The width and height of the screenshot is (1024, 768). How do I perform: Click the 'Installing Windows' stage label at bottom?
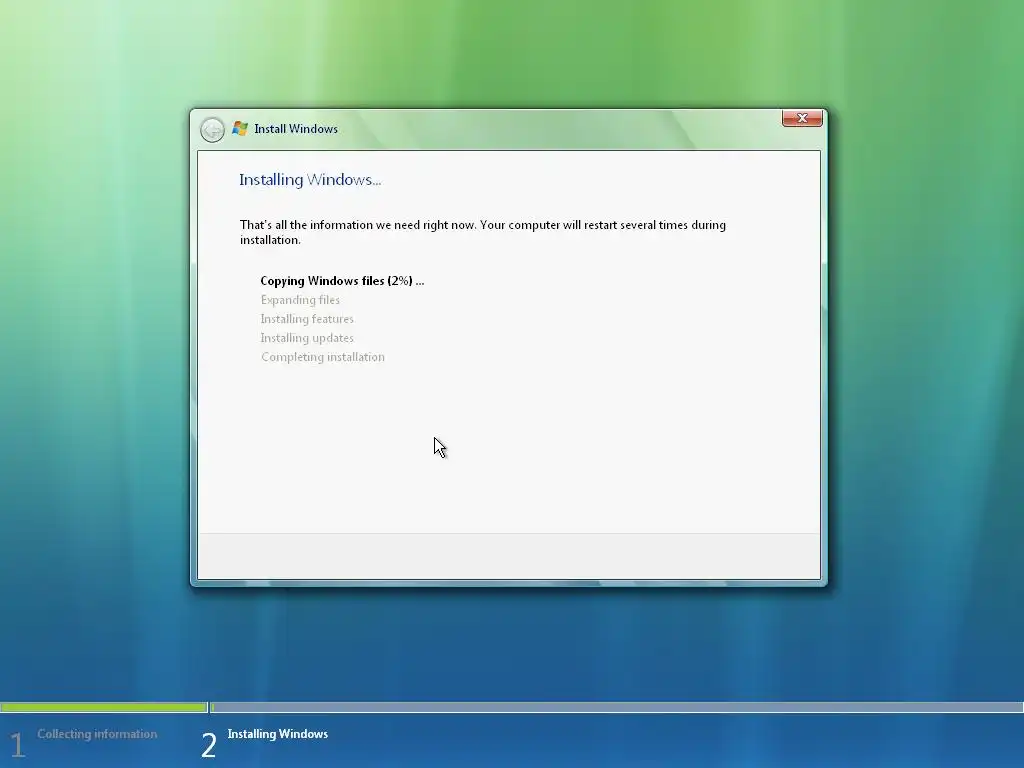coord(278,733)
